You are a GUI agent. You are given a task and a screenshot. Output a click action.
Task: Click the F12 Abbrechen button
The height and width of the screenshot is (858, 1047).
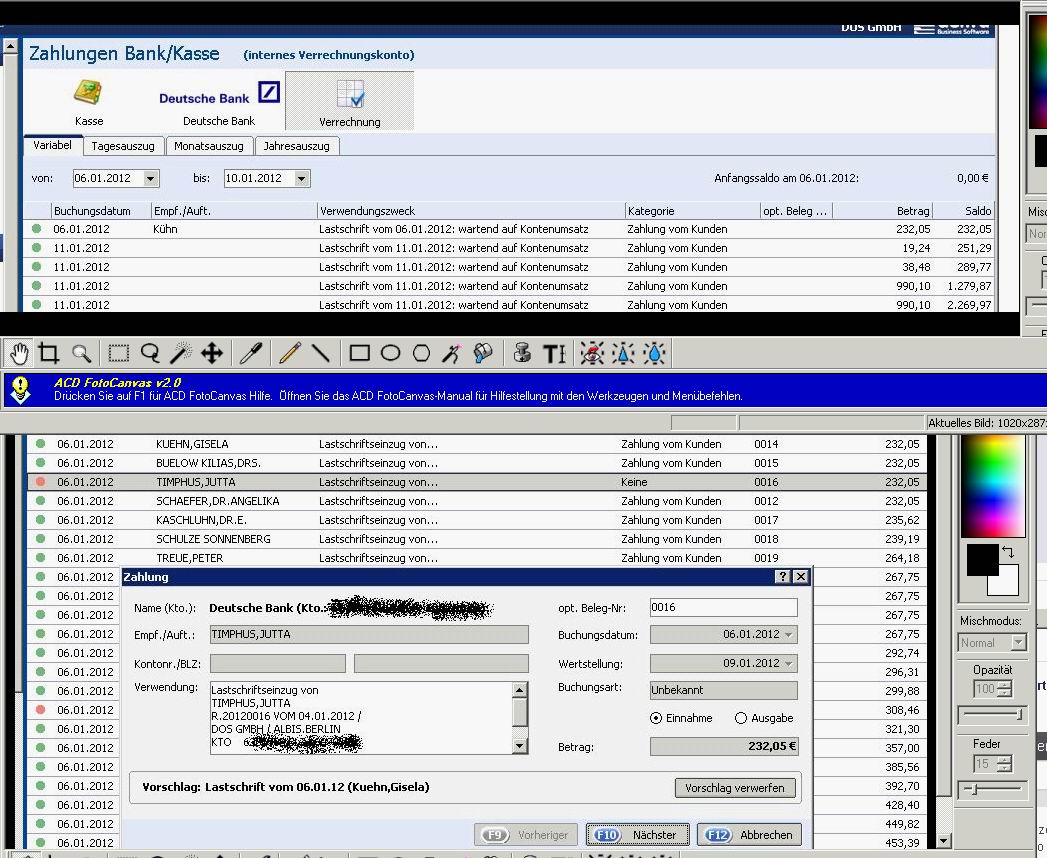749,835
